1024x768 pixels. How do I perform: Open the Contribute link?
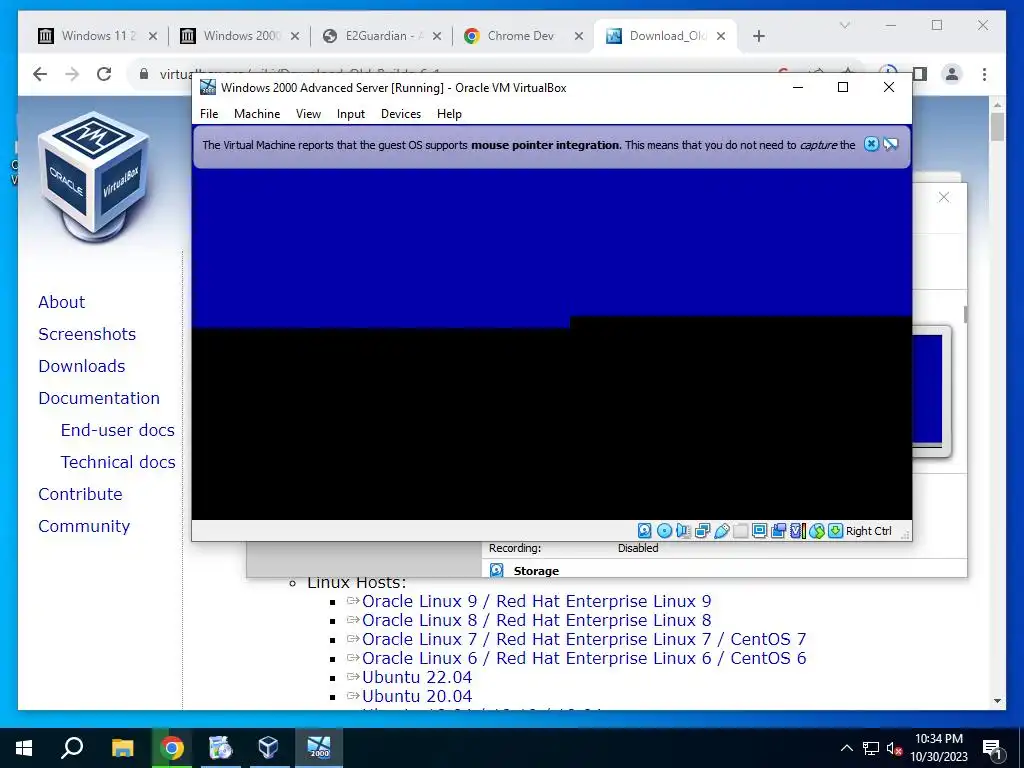[80, 494]
